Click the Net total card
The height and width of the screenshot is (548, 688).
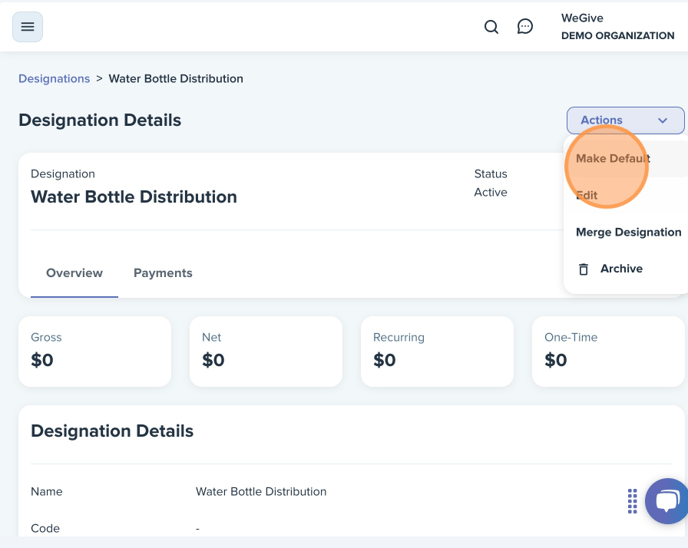266,351
